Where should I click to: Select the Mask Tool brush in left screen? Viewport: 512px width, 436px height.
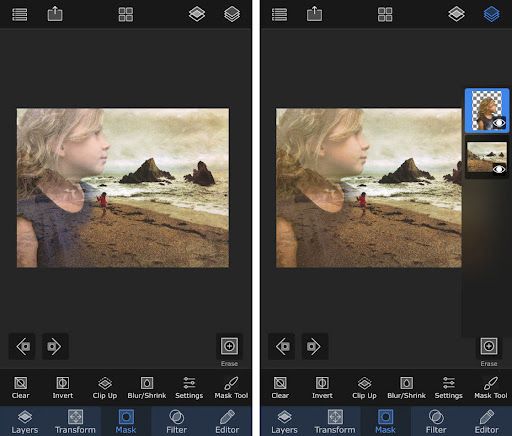tap(231, 387)
